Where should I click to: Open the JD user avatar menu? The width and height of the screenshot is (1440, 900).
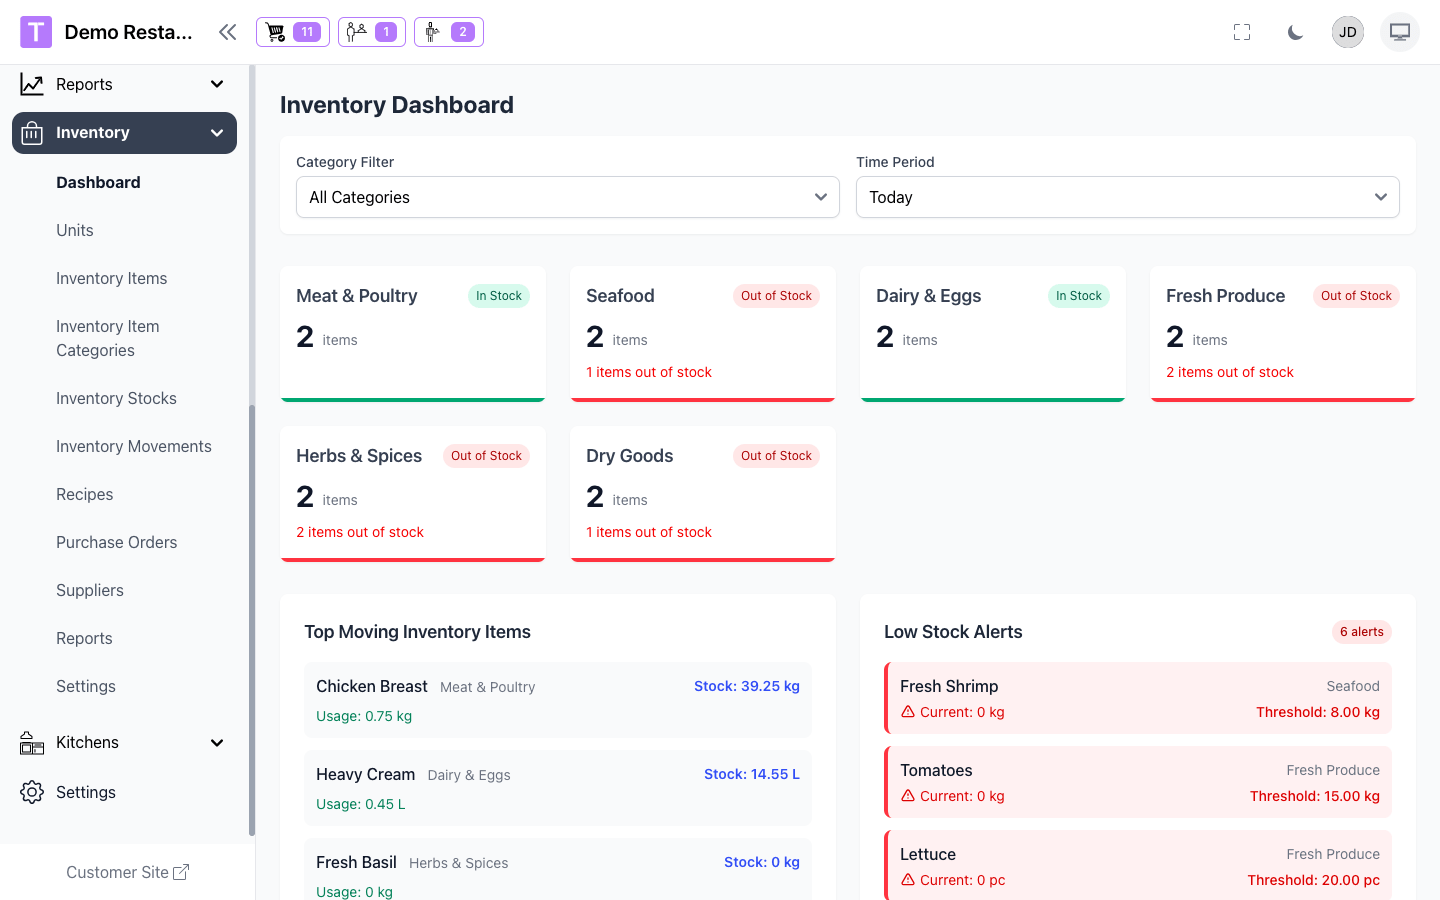pyautogui.click(x=1348, y=32)
